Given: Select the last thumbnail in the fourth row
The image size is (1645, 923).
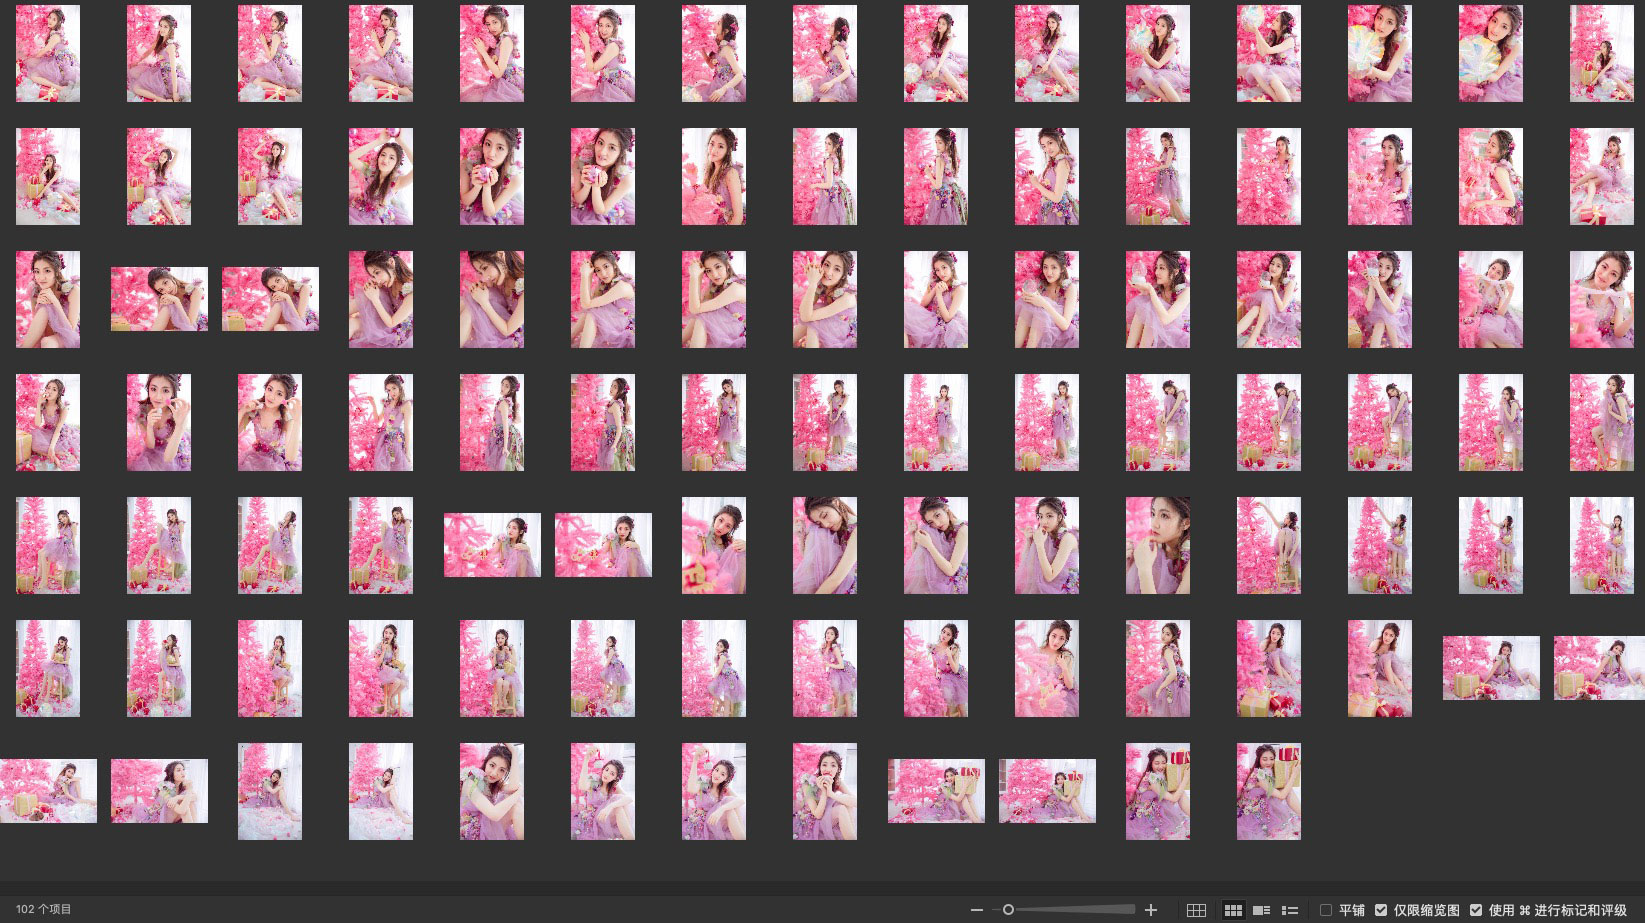Looking at the screenshot, I should coord(1601,422).
